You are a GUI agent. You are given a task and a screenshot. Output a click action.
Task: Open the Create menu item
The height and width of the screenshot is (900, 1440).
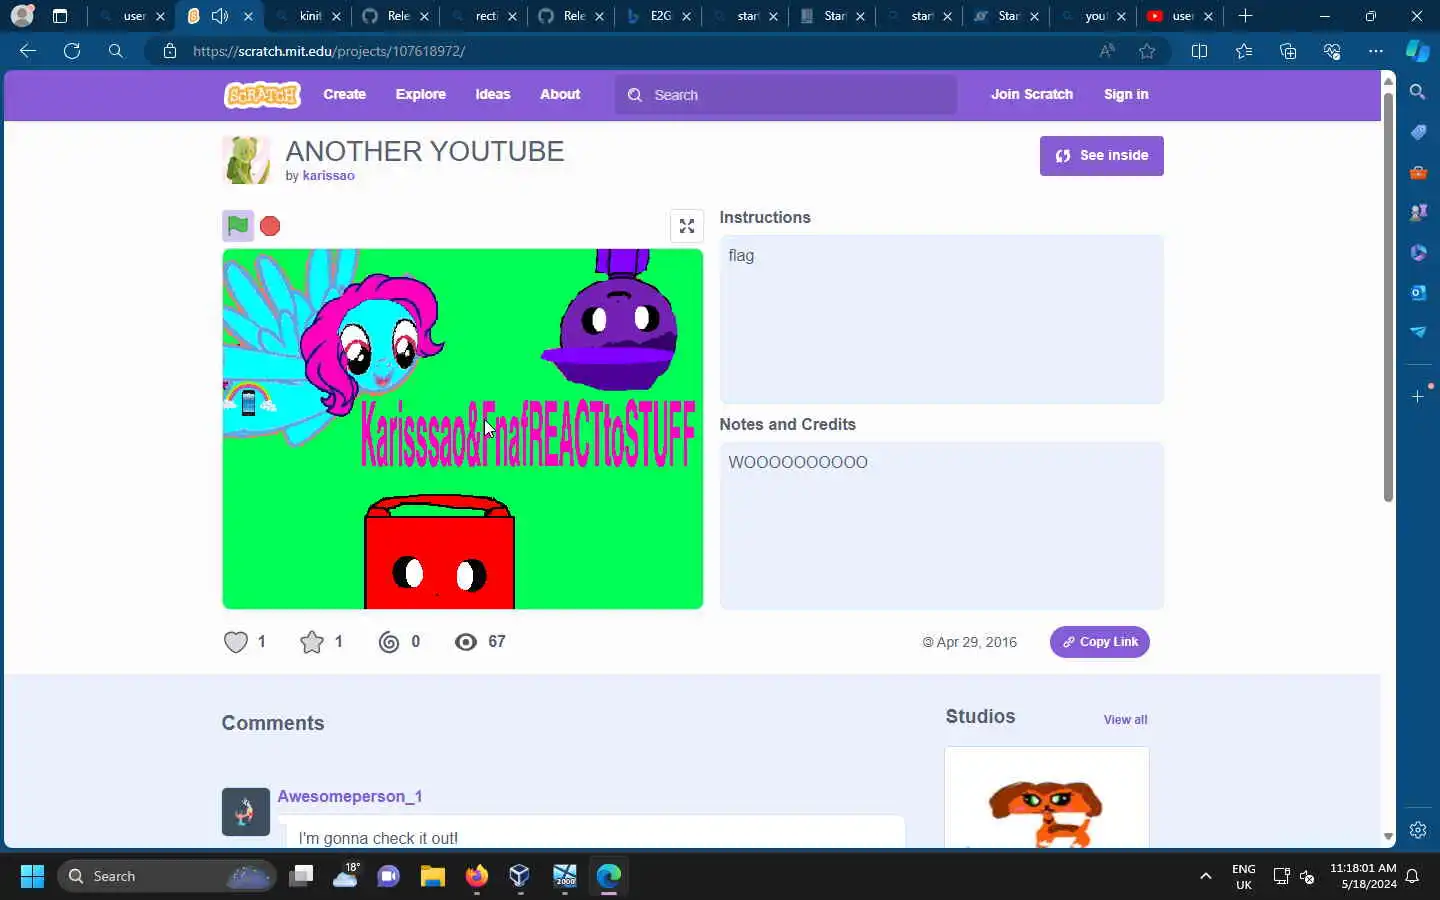coord(344,95)
